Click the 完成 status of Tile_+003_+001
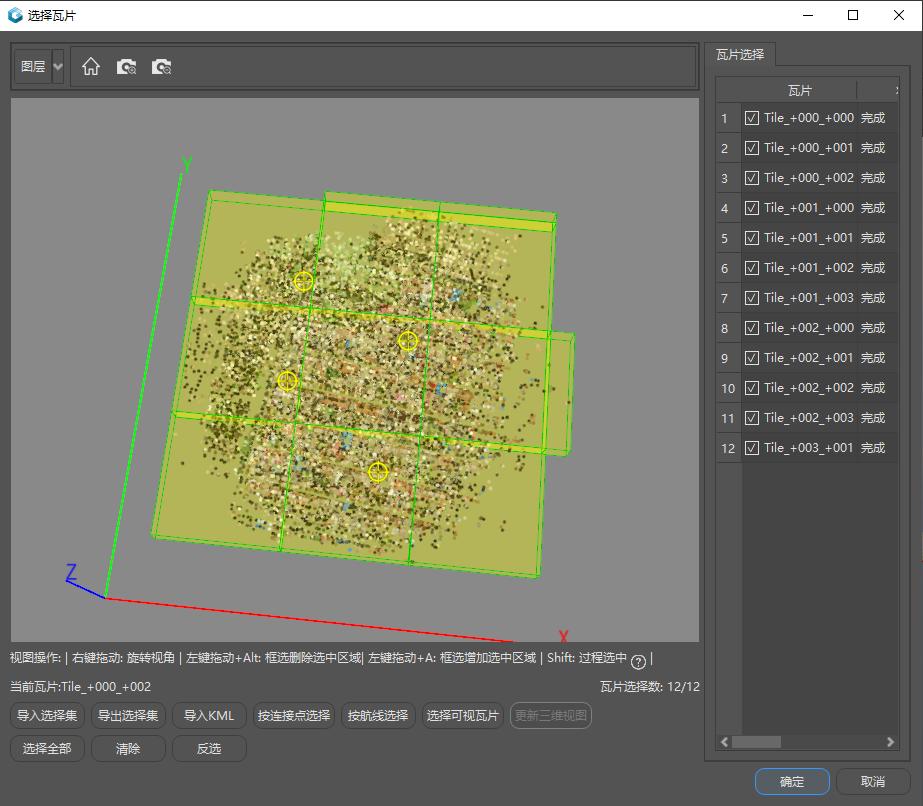Viewport: 923px width, 806px height. point(873,448)
